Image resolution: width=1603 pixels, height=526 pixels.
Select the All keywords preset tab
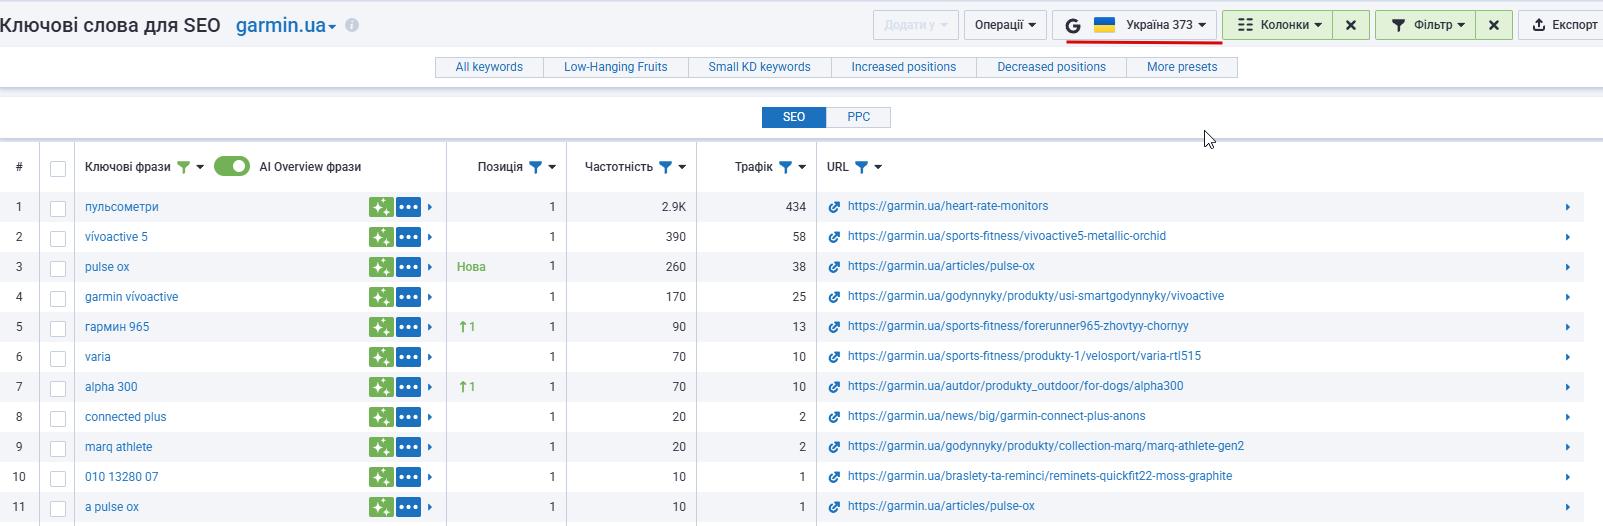(x=489, y=67)
